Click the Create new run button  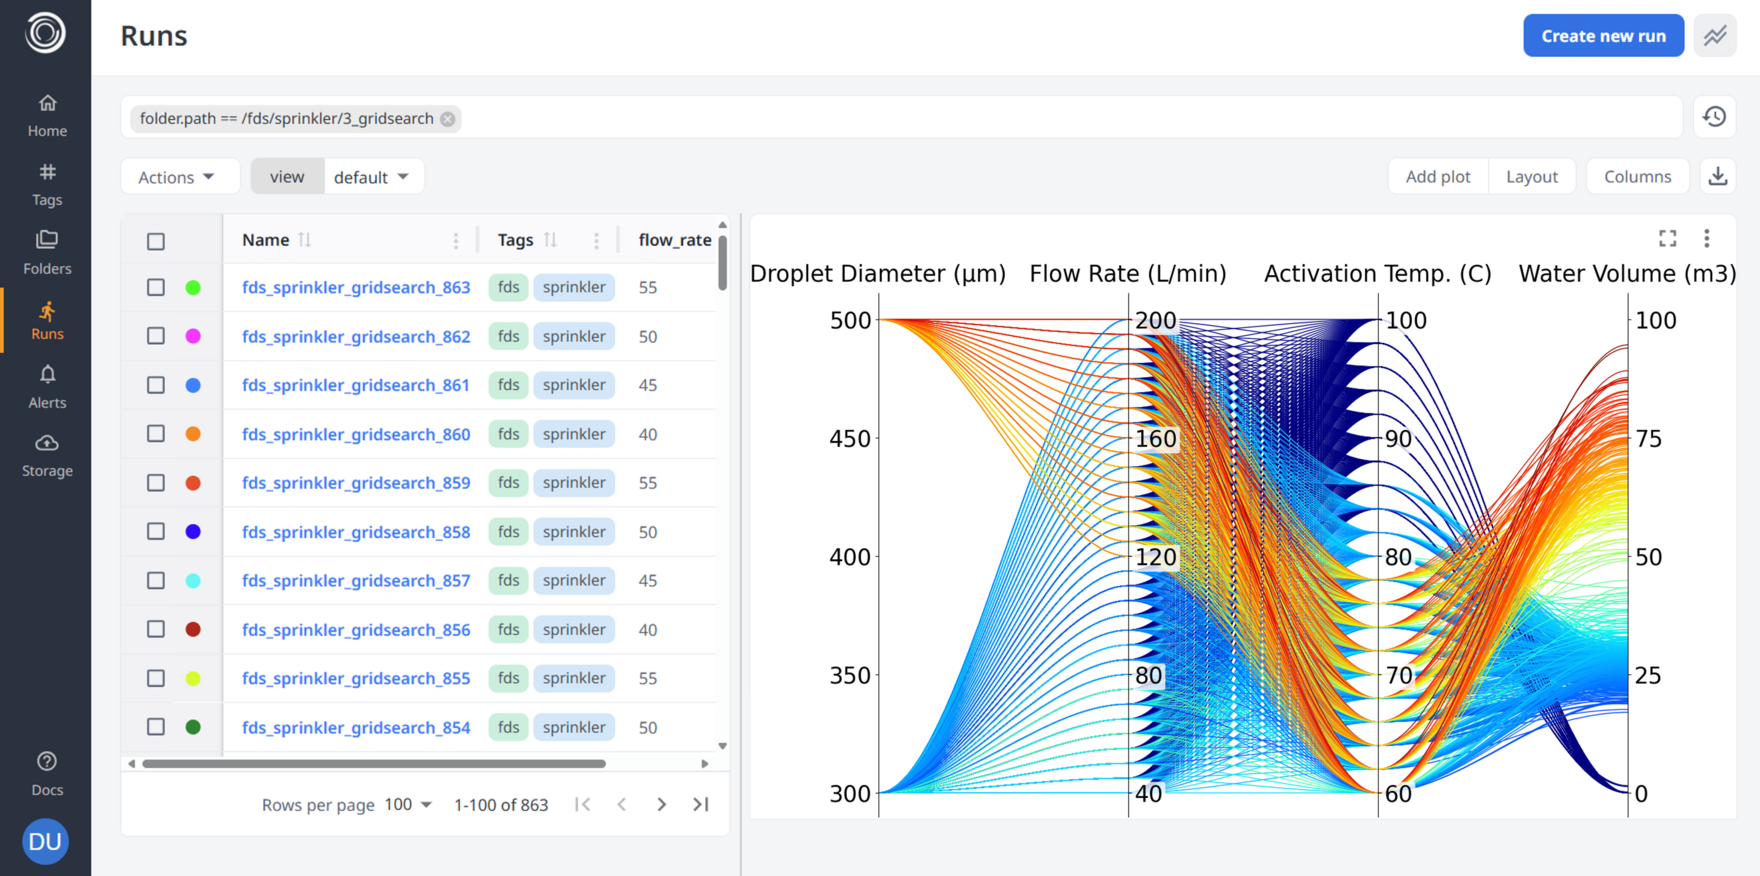coord(1602,36)
